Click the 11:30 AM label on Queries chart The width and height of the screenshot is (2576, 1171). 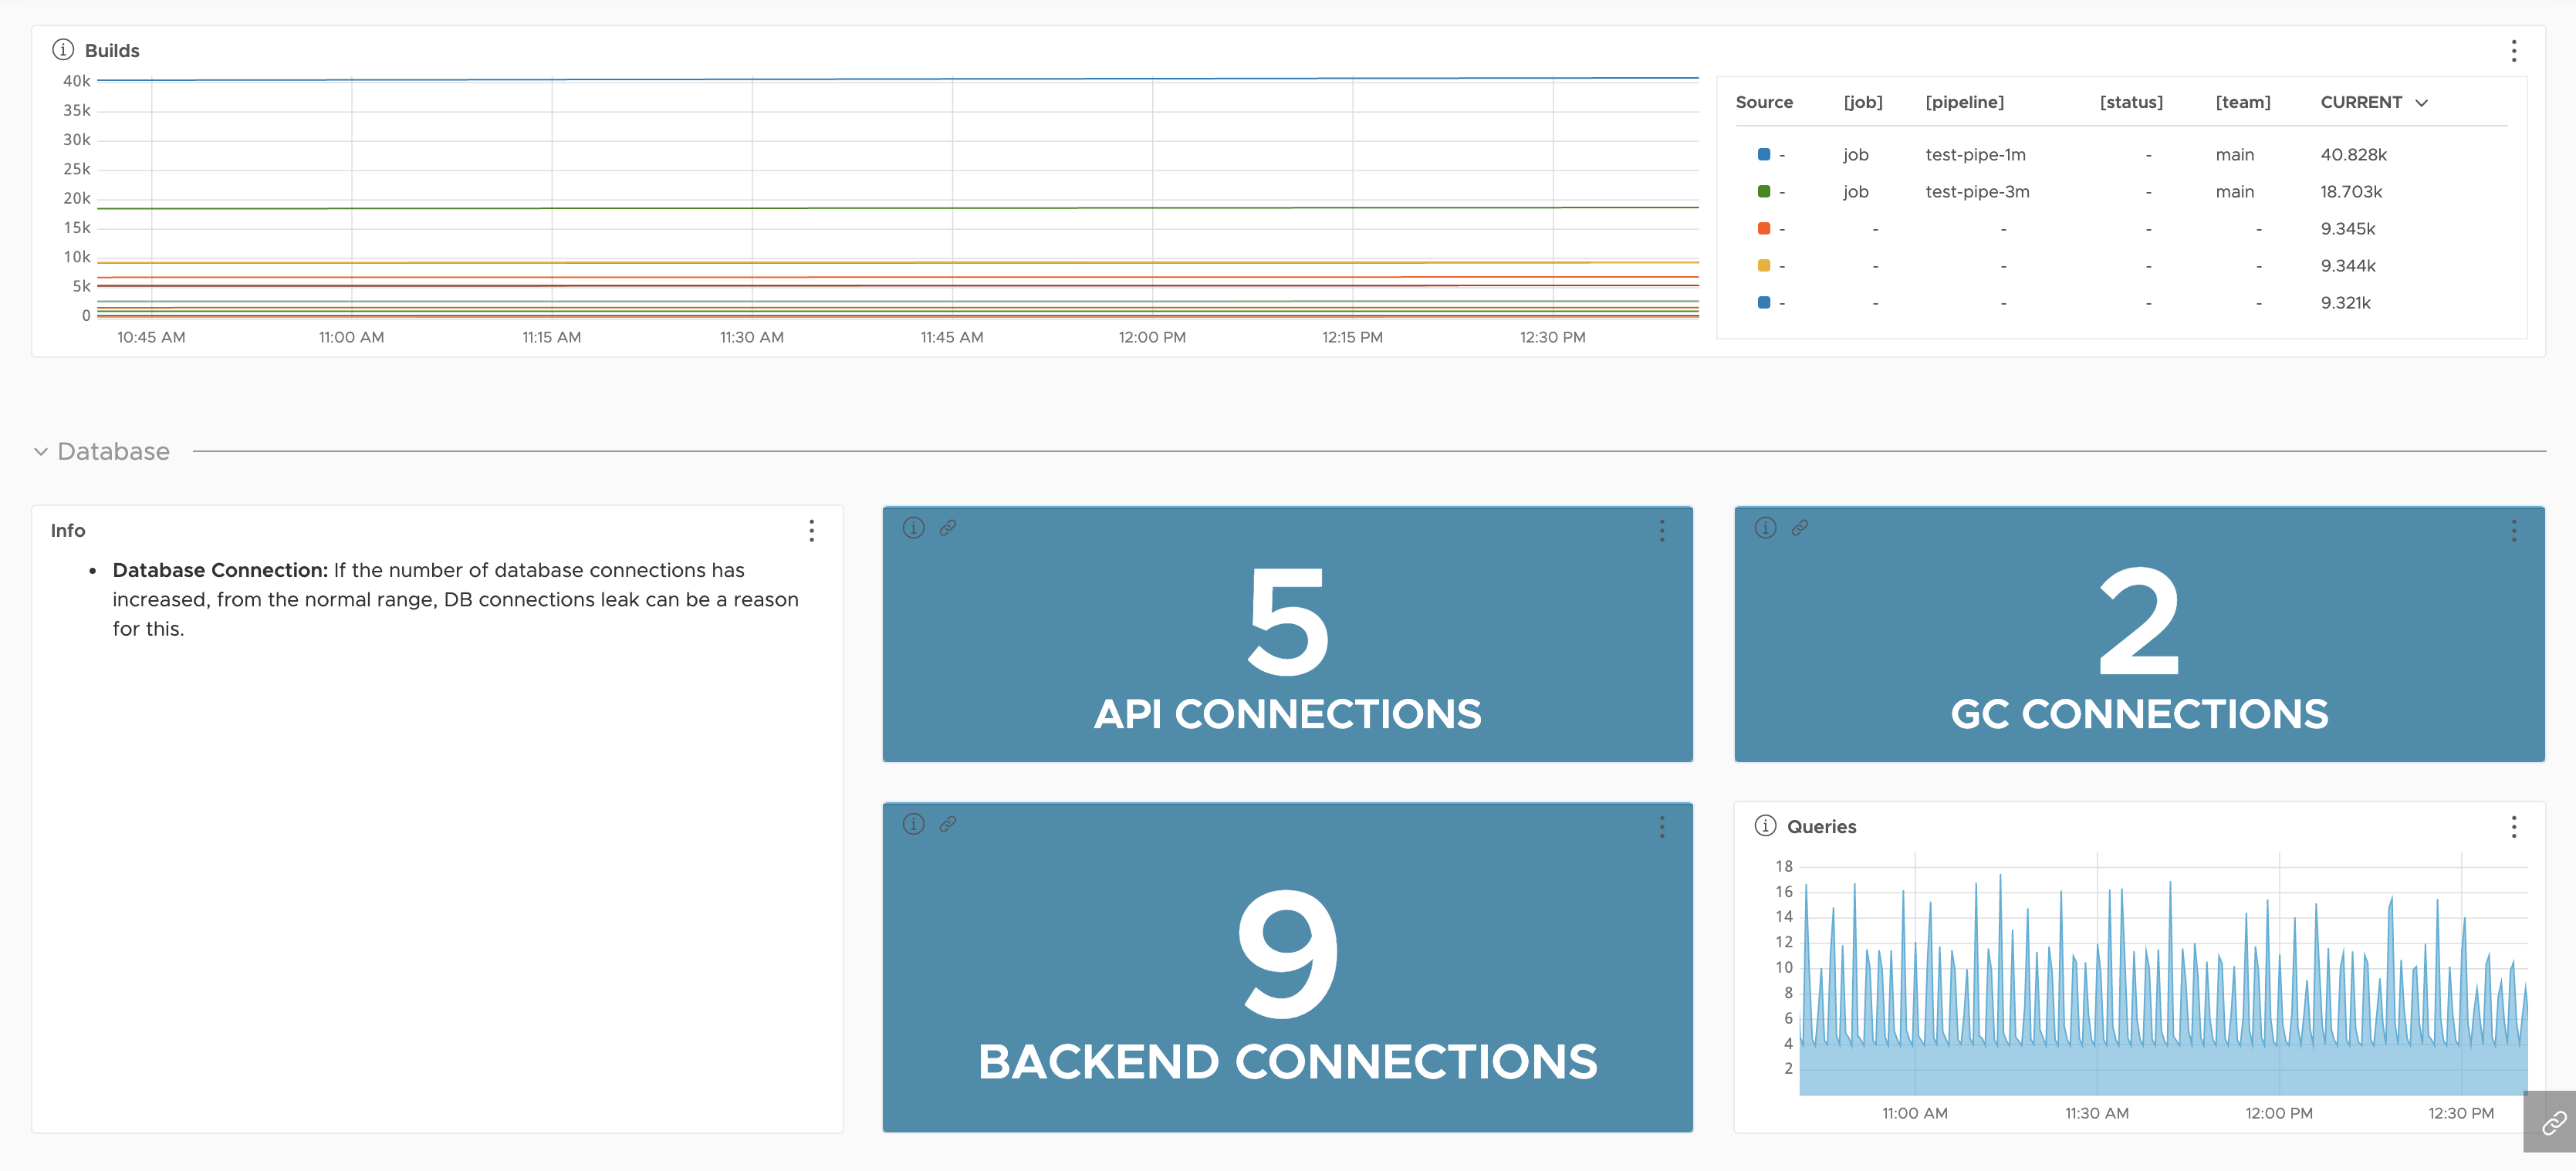coord(2096,1113)
